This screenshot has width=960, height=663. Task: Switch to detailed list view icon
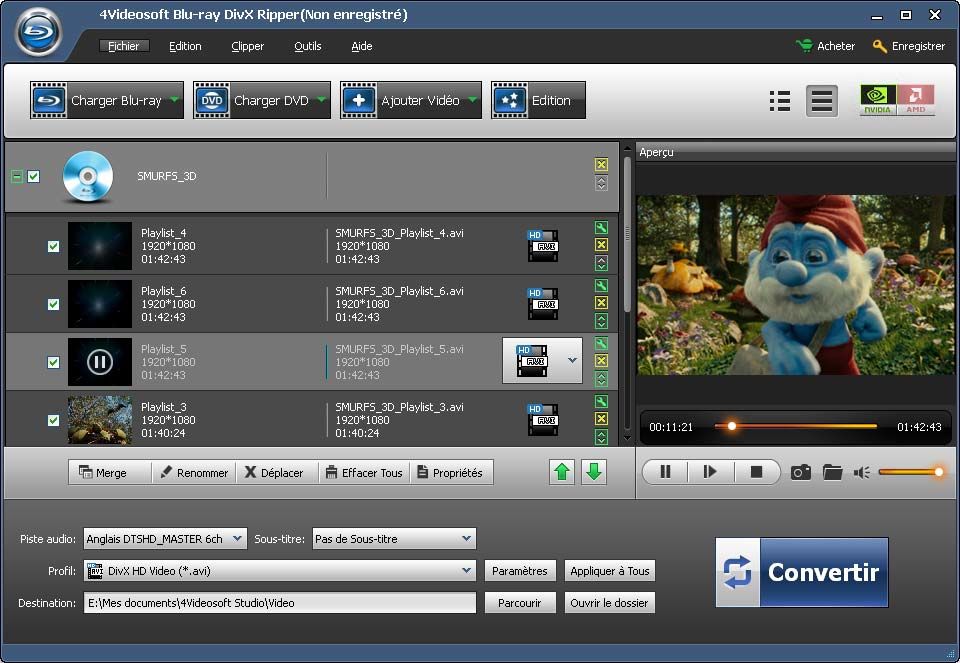pos(822,101)
